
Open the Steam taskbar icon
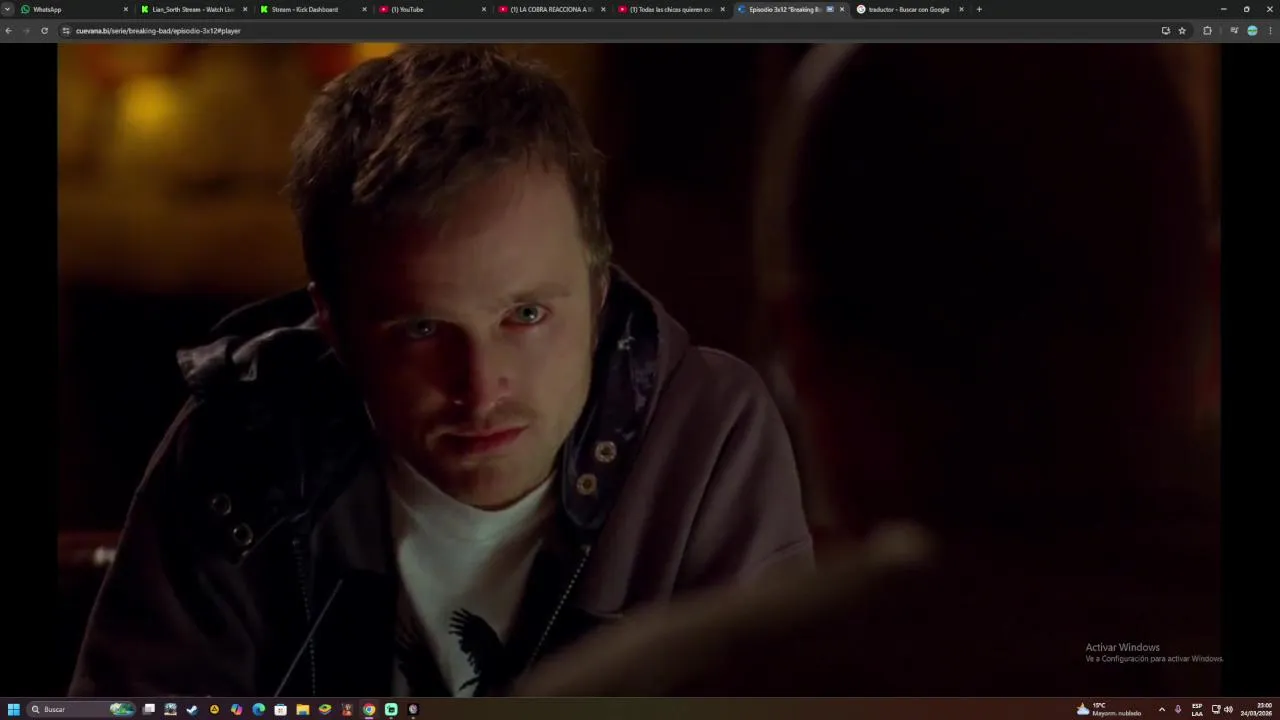(x=192, y=709)
